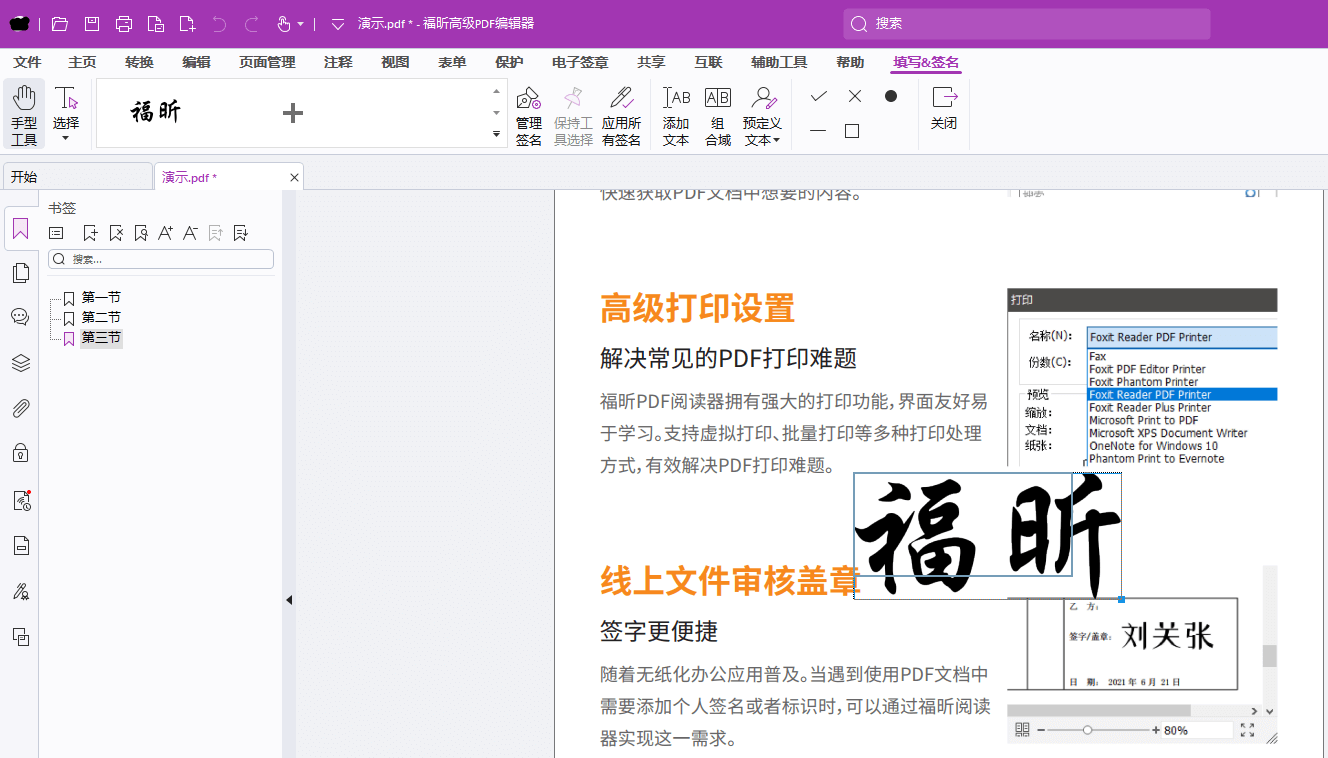The width and height of the screenshot is (1328, 758).
Task: Click the top search box (搜索)
Action: (1027, 24)
